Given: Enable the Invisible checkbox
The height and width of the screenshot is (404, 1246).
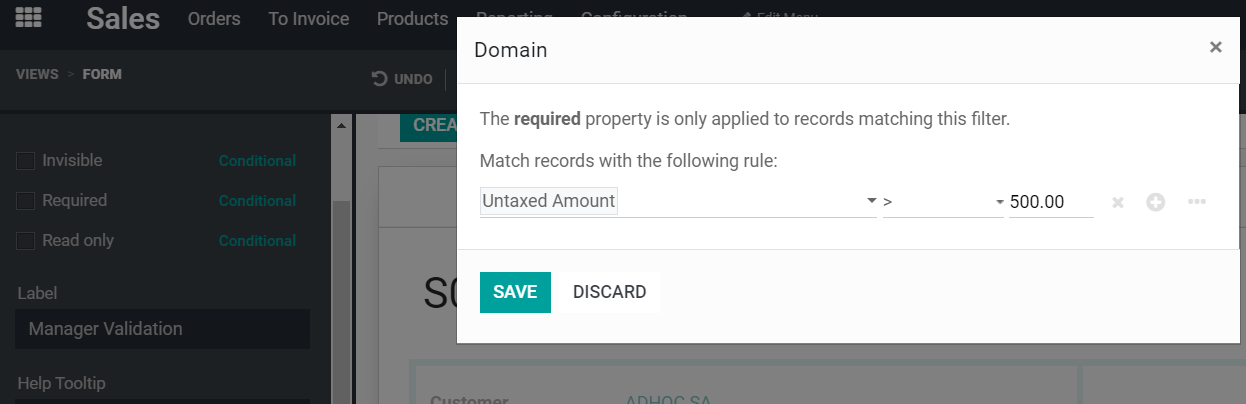Looking at the screenshot, I should click(x=26, y=161).
